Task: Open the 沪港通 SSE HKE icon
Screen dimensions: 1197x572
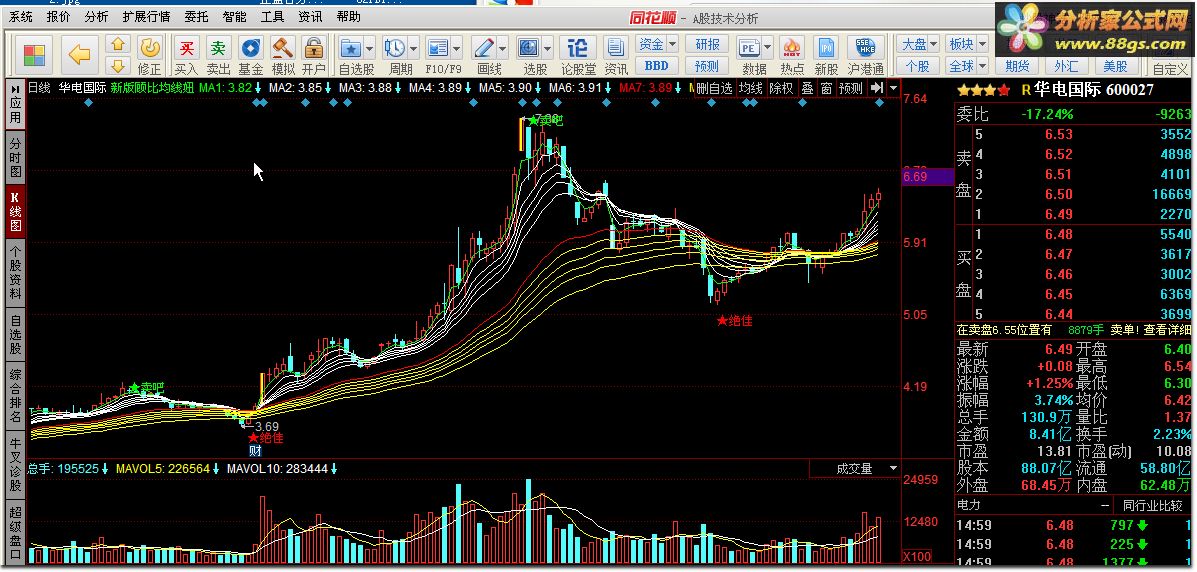Action: pyautogui.click(x=865, y=48)
